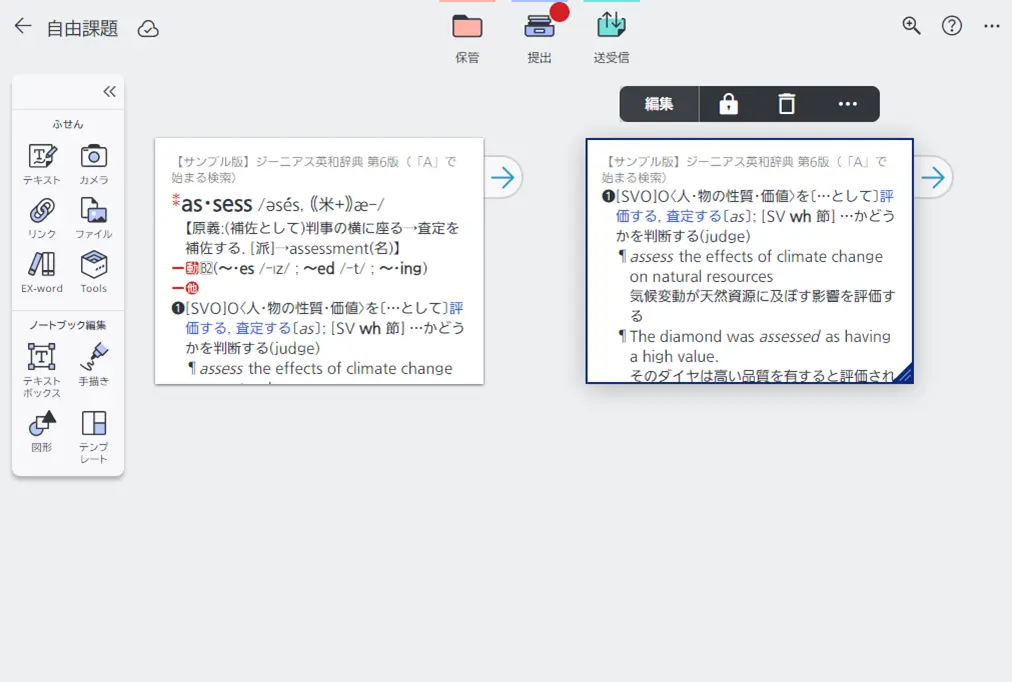
Task: Open the カメラ sticky note tool
Action: [95, 163]
